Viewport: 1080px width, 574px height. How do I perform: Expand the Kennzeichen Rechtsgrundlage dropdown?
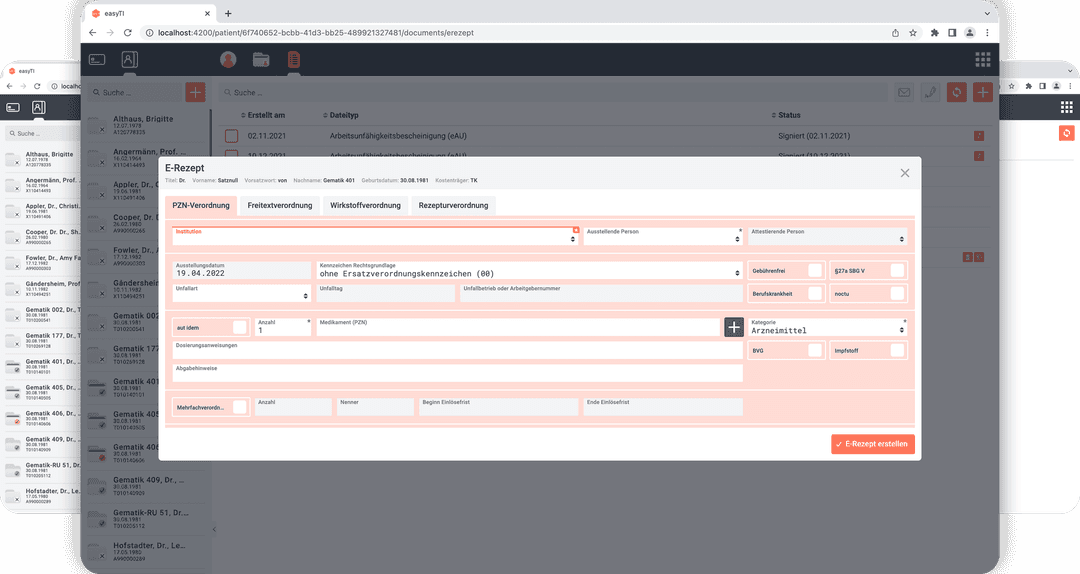pos(528,272)
